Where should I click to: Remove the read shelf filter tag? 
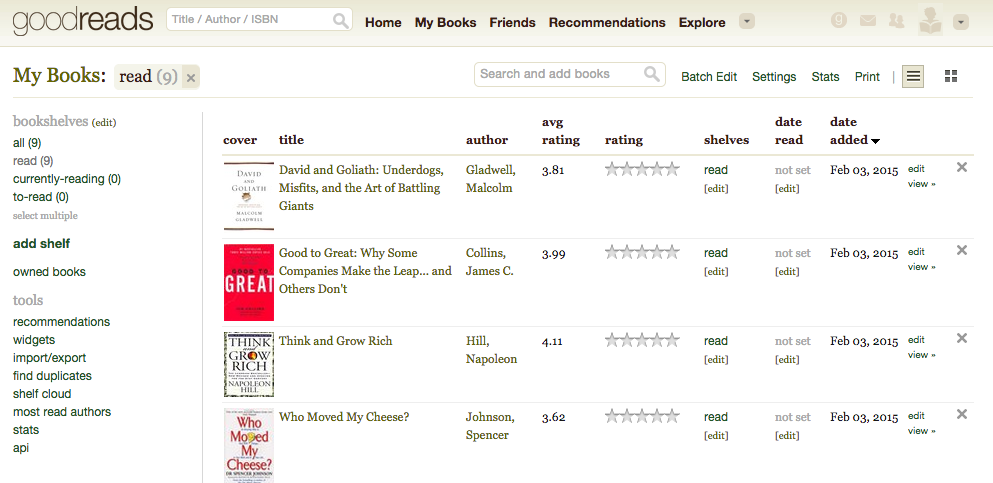191,77
